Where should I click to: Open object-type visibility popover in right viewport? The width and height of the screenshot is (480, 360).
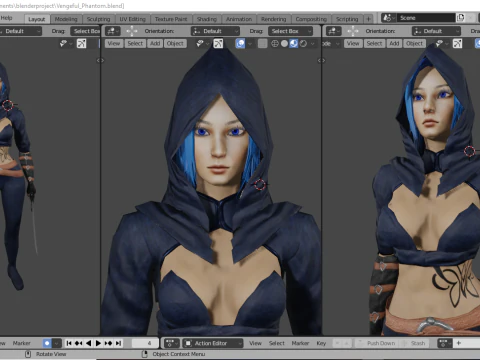point(441,44)
